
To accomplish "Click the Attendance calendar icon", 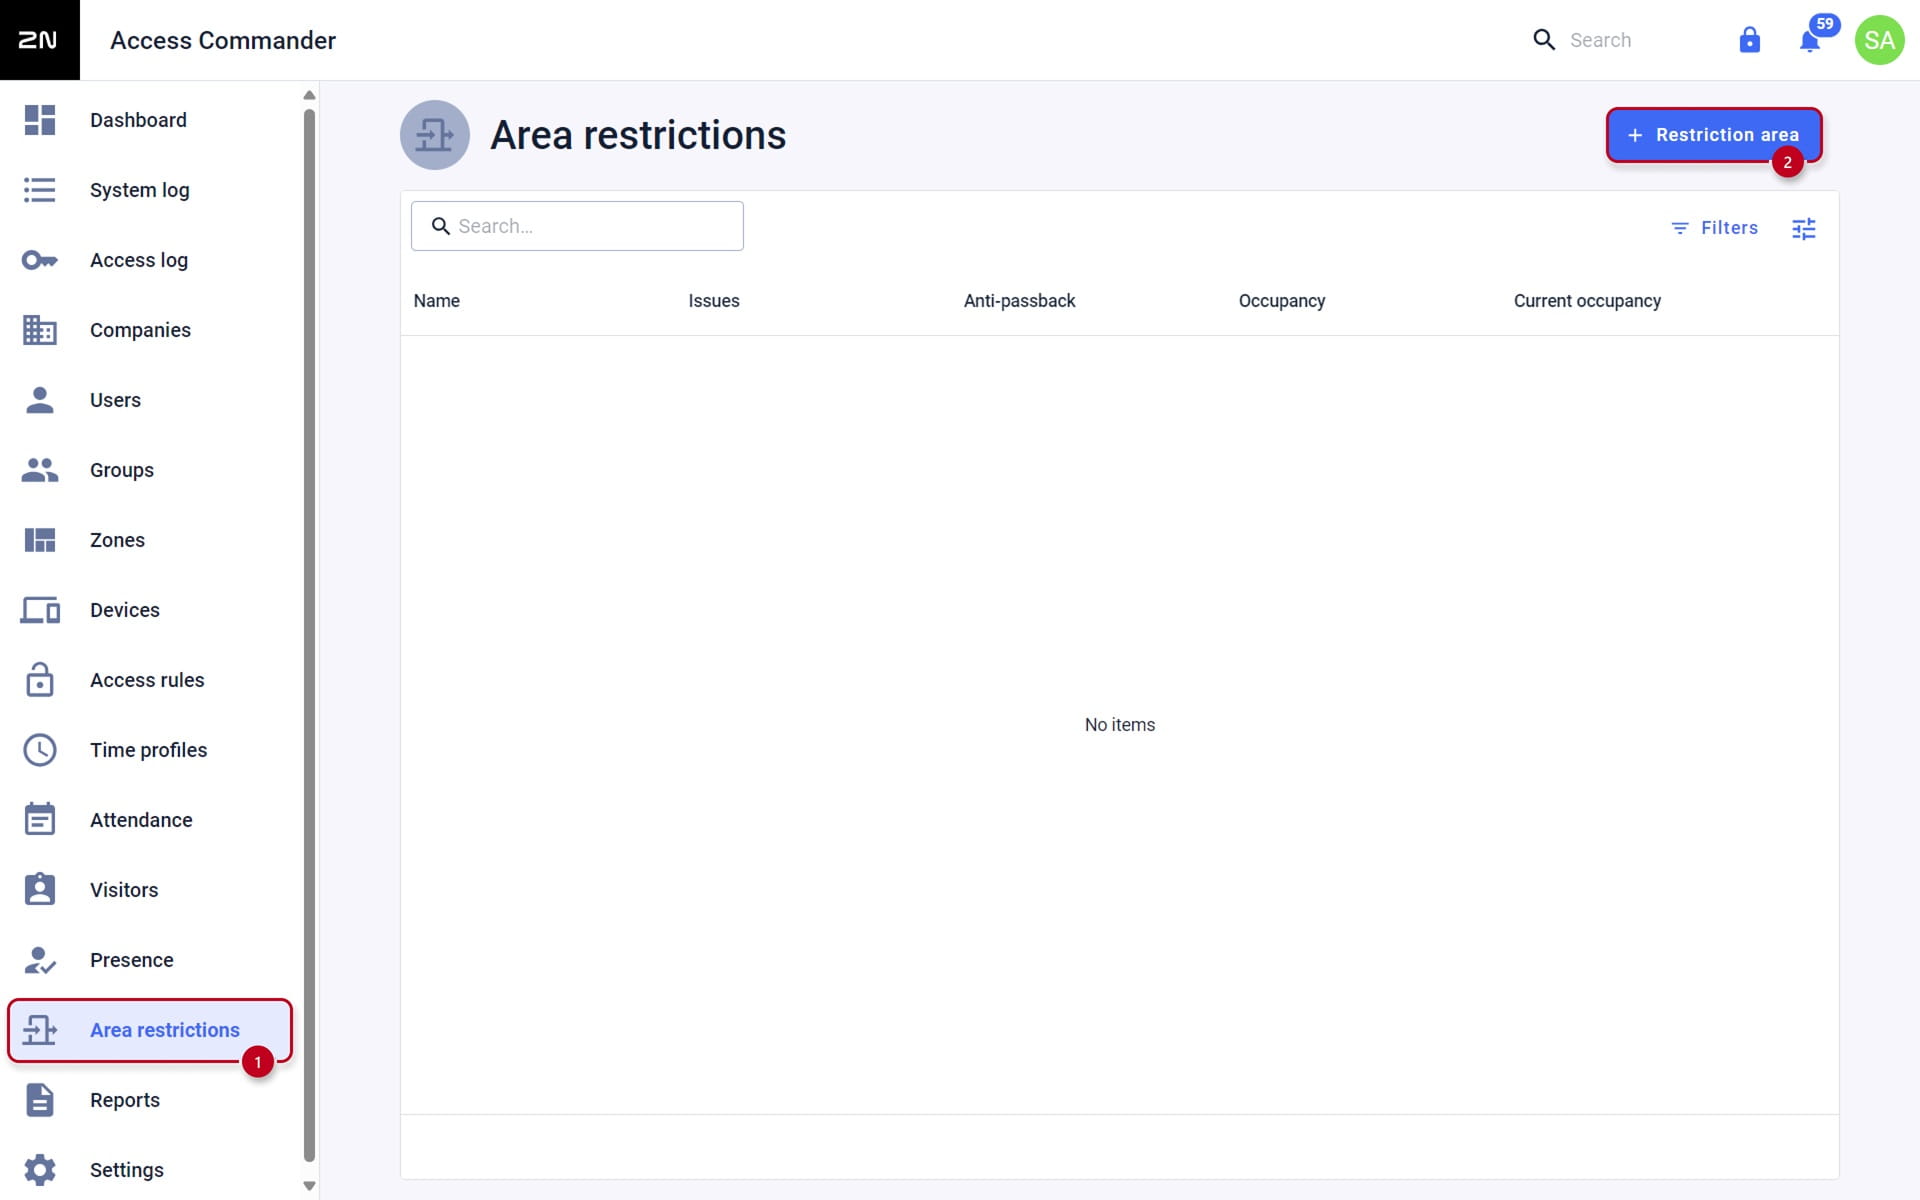I will tap(40, 820).
